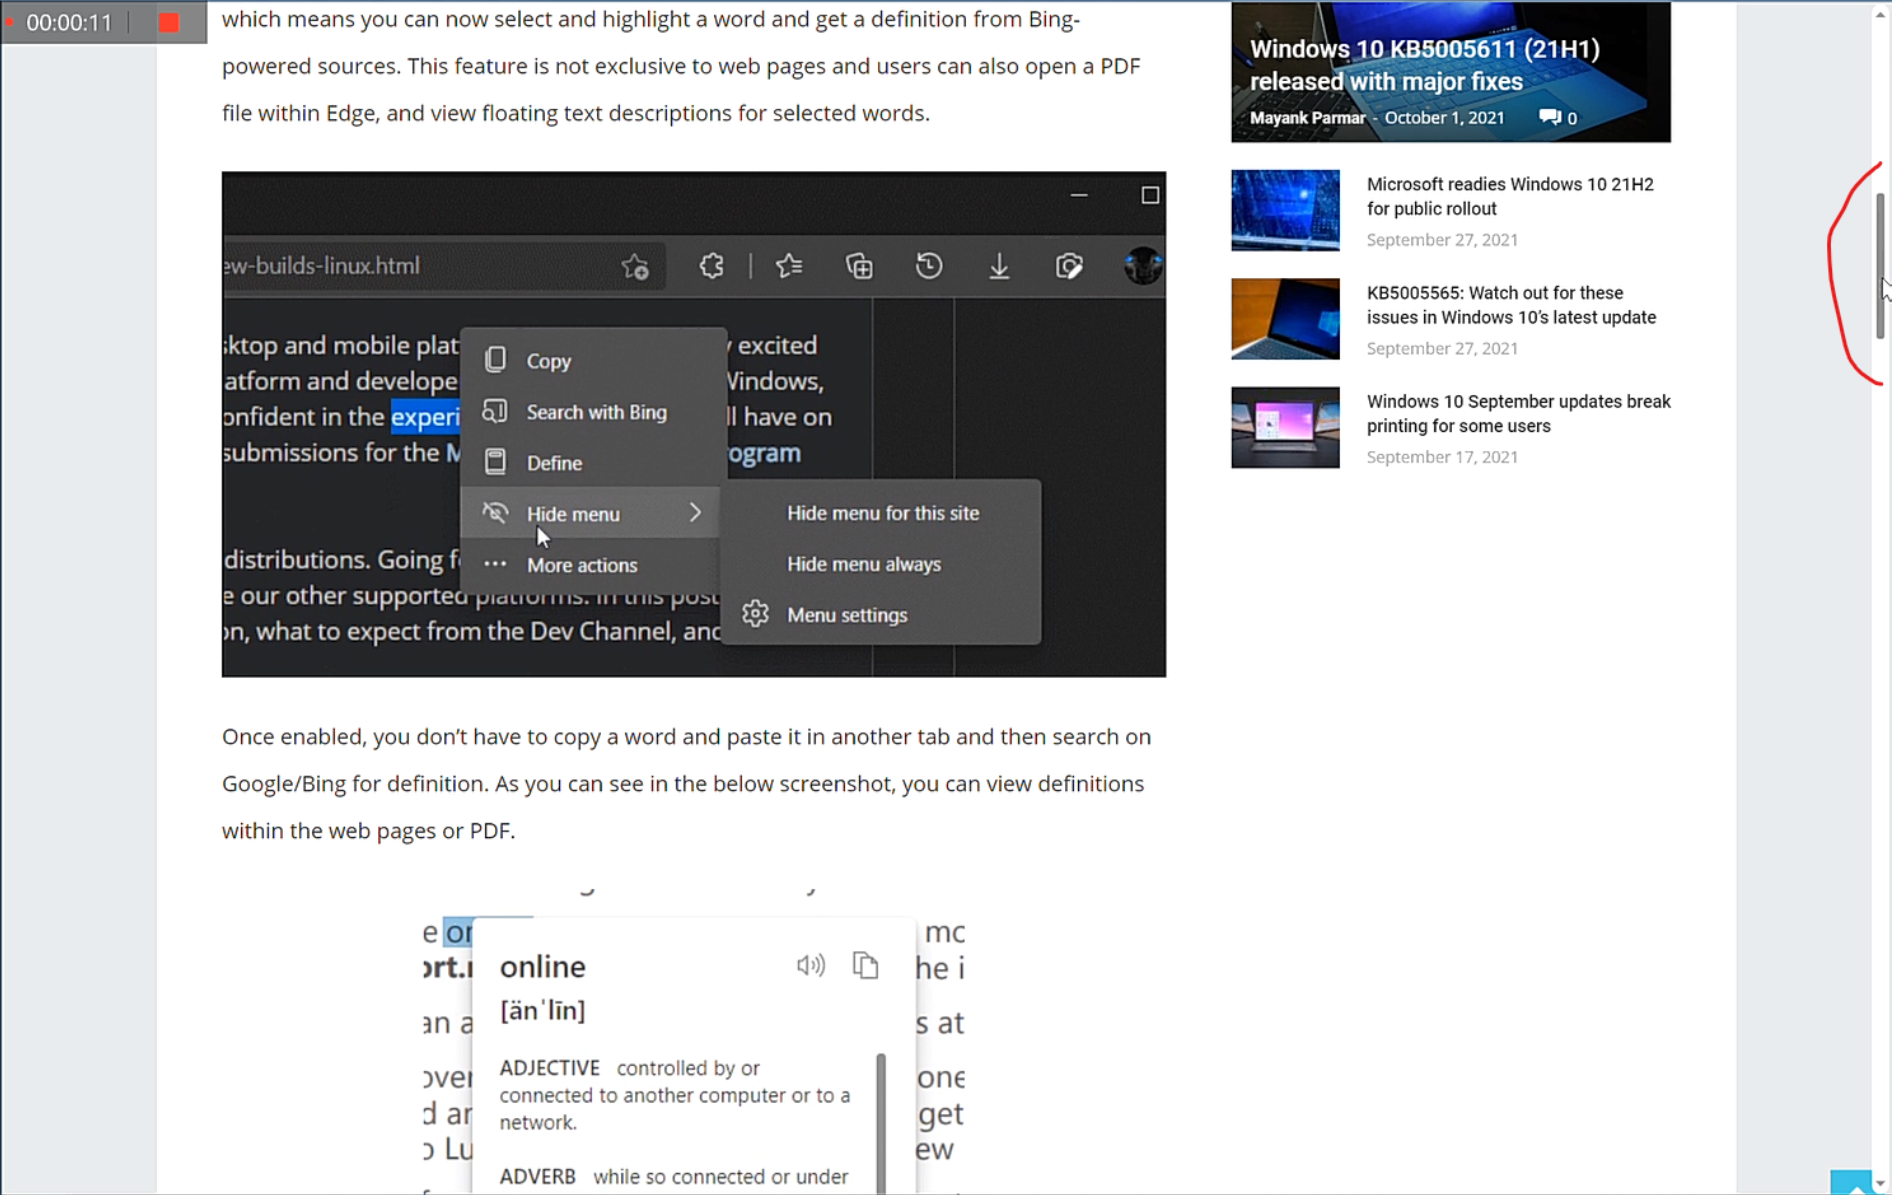Open browsing History icon in Edge toolbar
Viewport: 1892px width, 1195px height.
(x=928, y=266)
